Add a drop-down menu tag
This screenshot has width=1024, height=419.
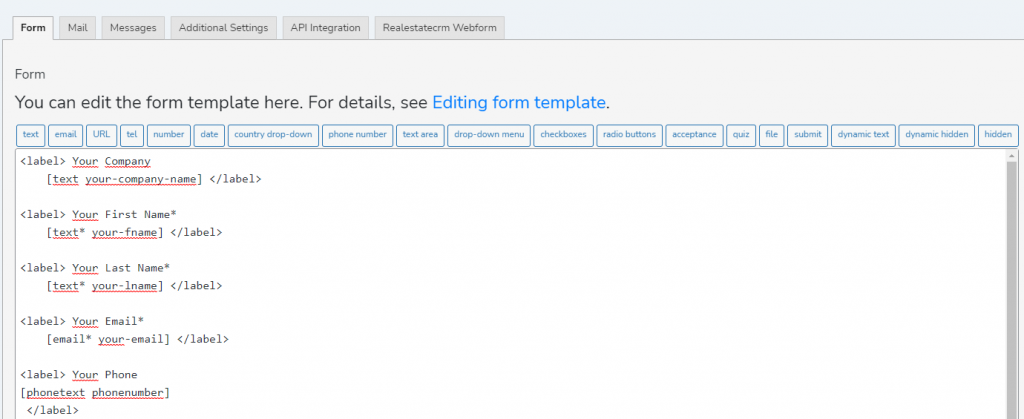point(488,135)
